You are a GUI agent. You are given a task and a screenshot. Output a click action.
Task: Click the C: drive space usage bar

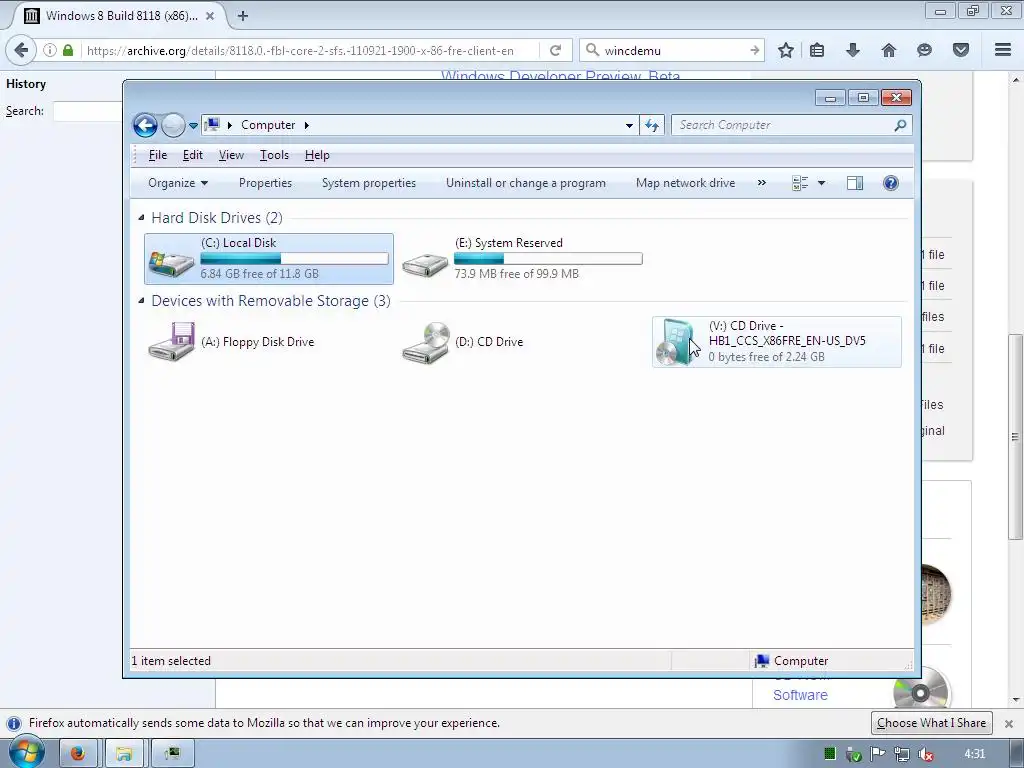pos(295,259)
